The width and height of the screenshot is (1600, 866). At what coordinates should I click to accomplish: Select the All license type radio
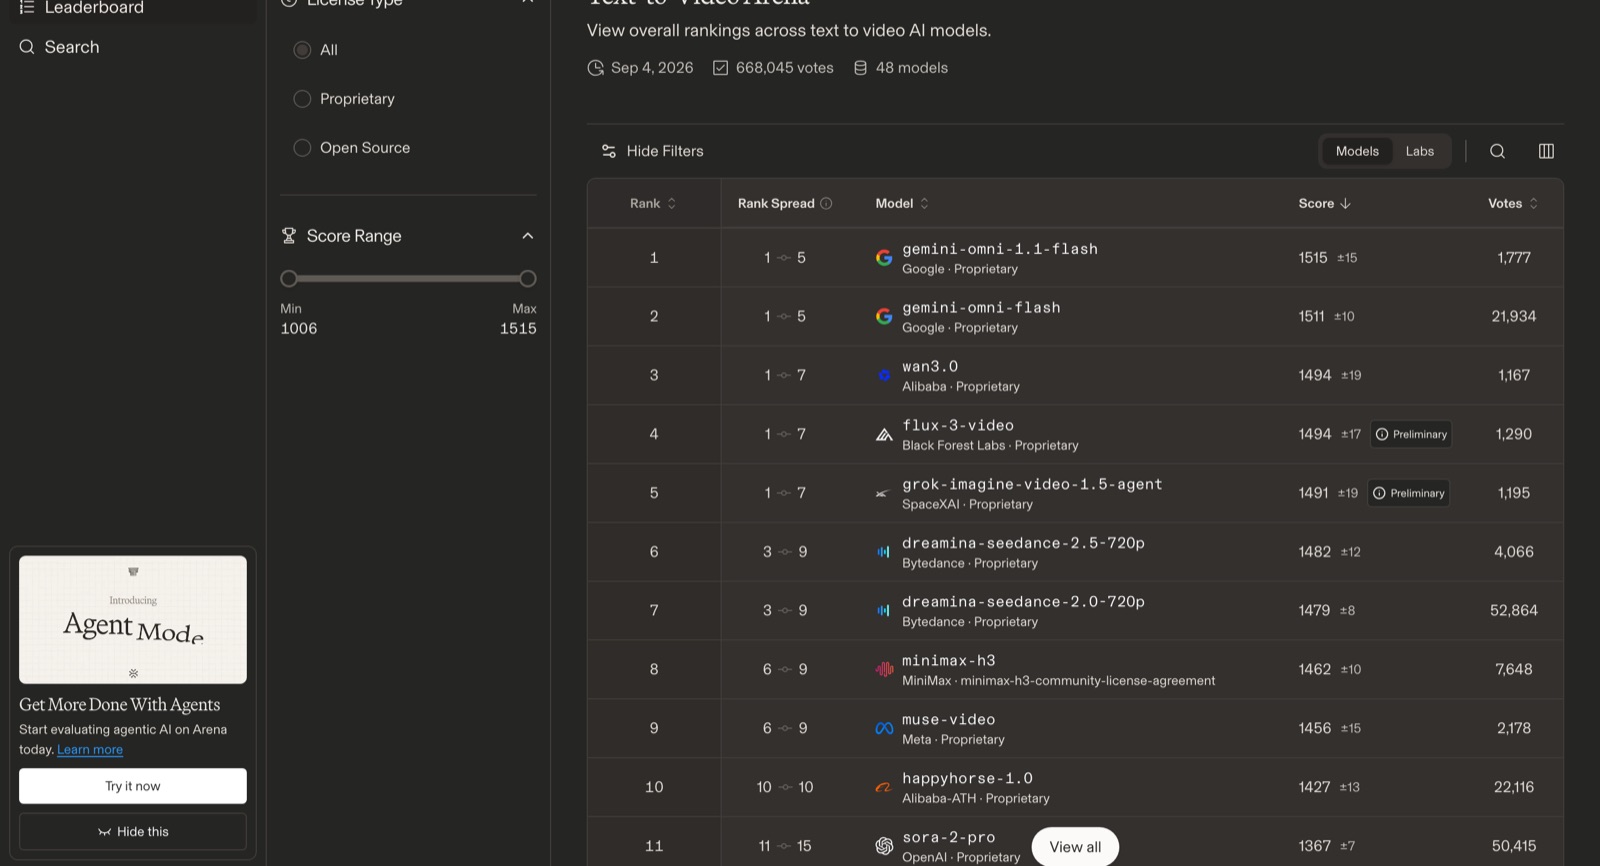pyautogui.click(x=302, y=50)
